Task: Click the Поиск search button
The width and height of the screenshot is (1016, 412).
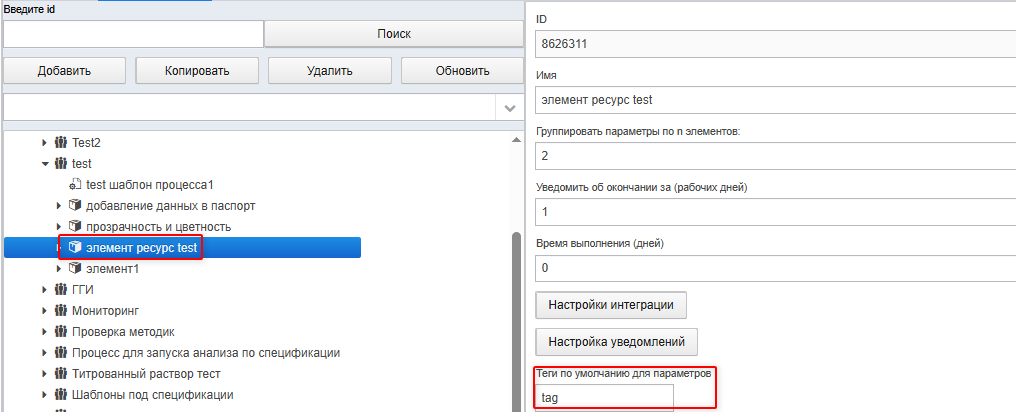Action: (393, 34)
